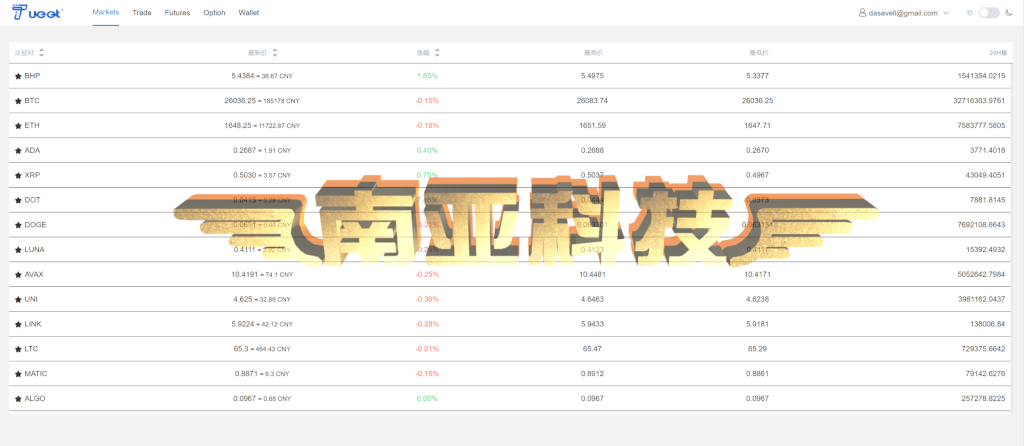Toggle favorite star for LUNA
Screen dimensions: 1024x446
18,250
